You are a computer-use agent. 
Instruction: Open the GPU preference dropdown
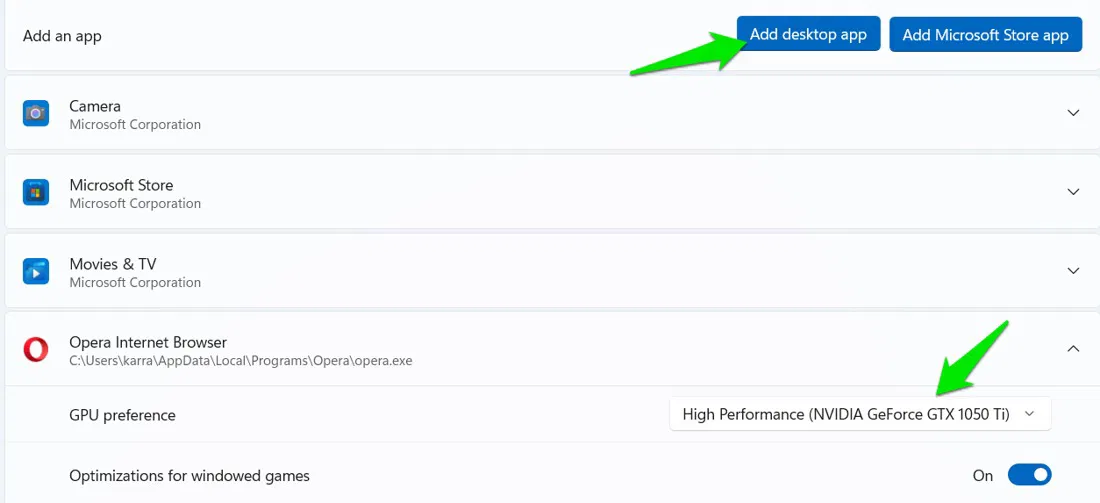[x=859, y=414]
